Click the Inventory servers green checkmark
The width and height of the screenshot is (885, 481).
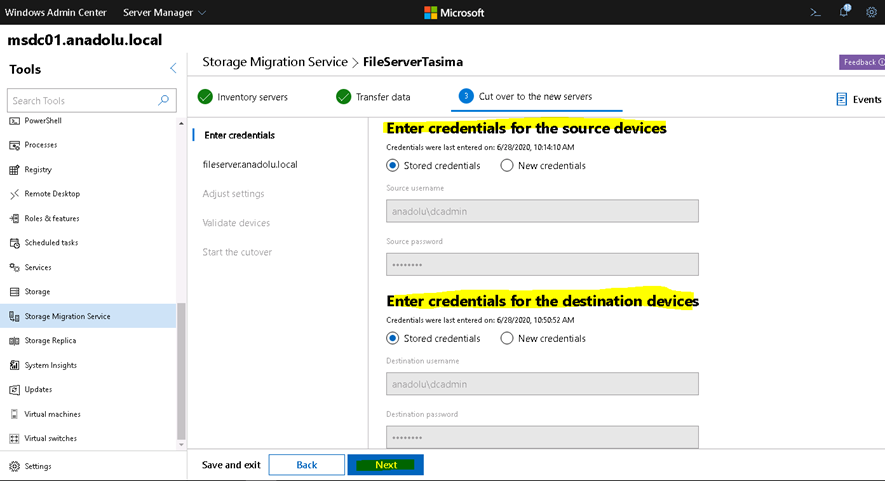(x=205, y=97)
